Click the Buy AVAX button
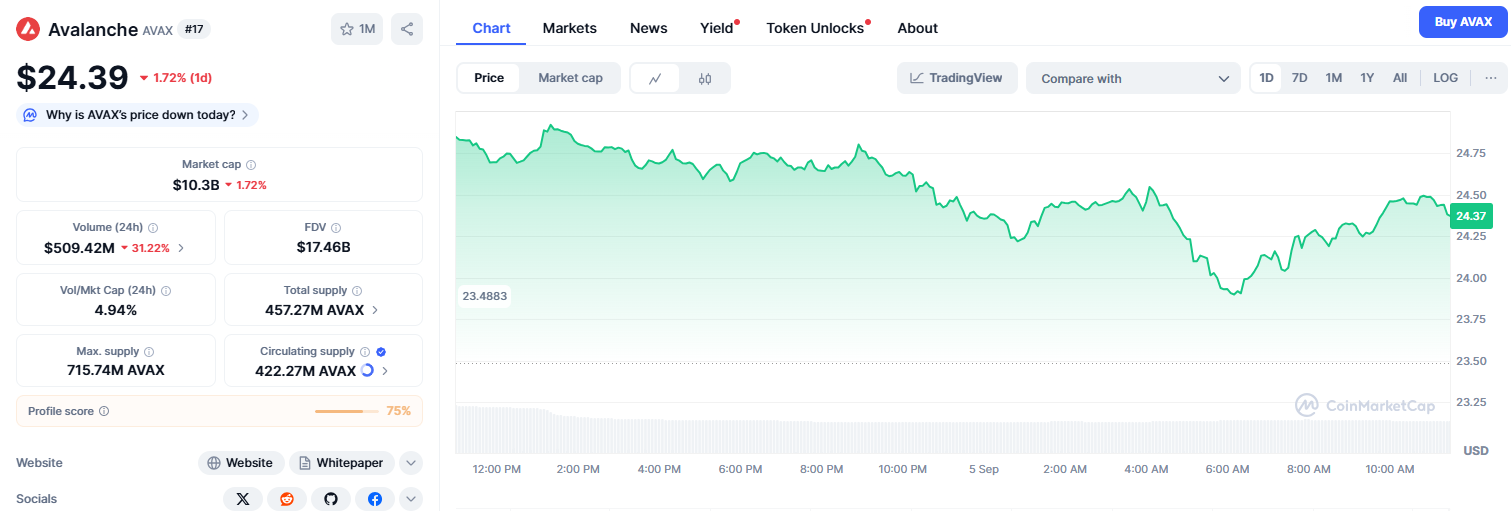 click(1463, 22)
